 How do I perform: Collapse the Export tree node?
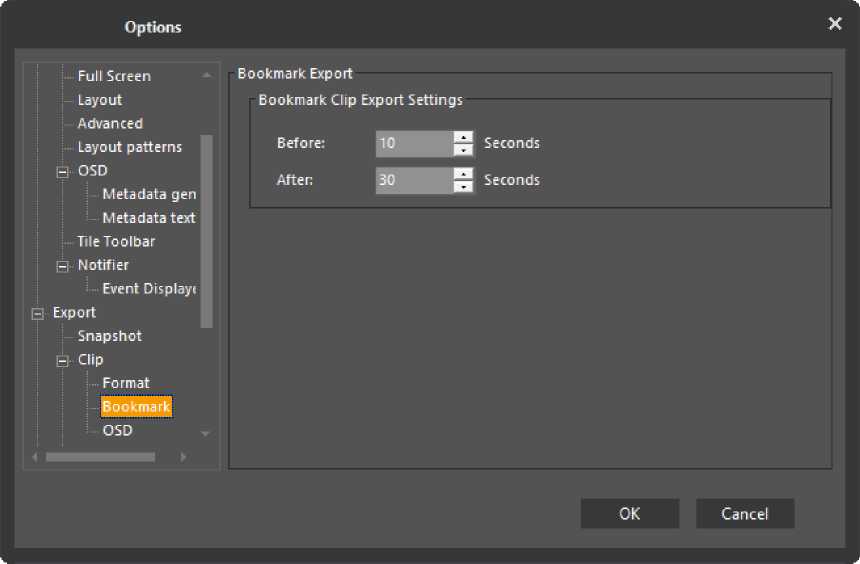point(38,313)
